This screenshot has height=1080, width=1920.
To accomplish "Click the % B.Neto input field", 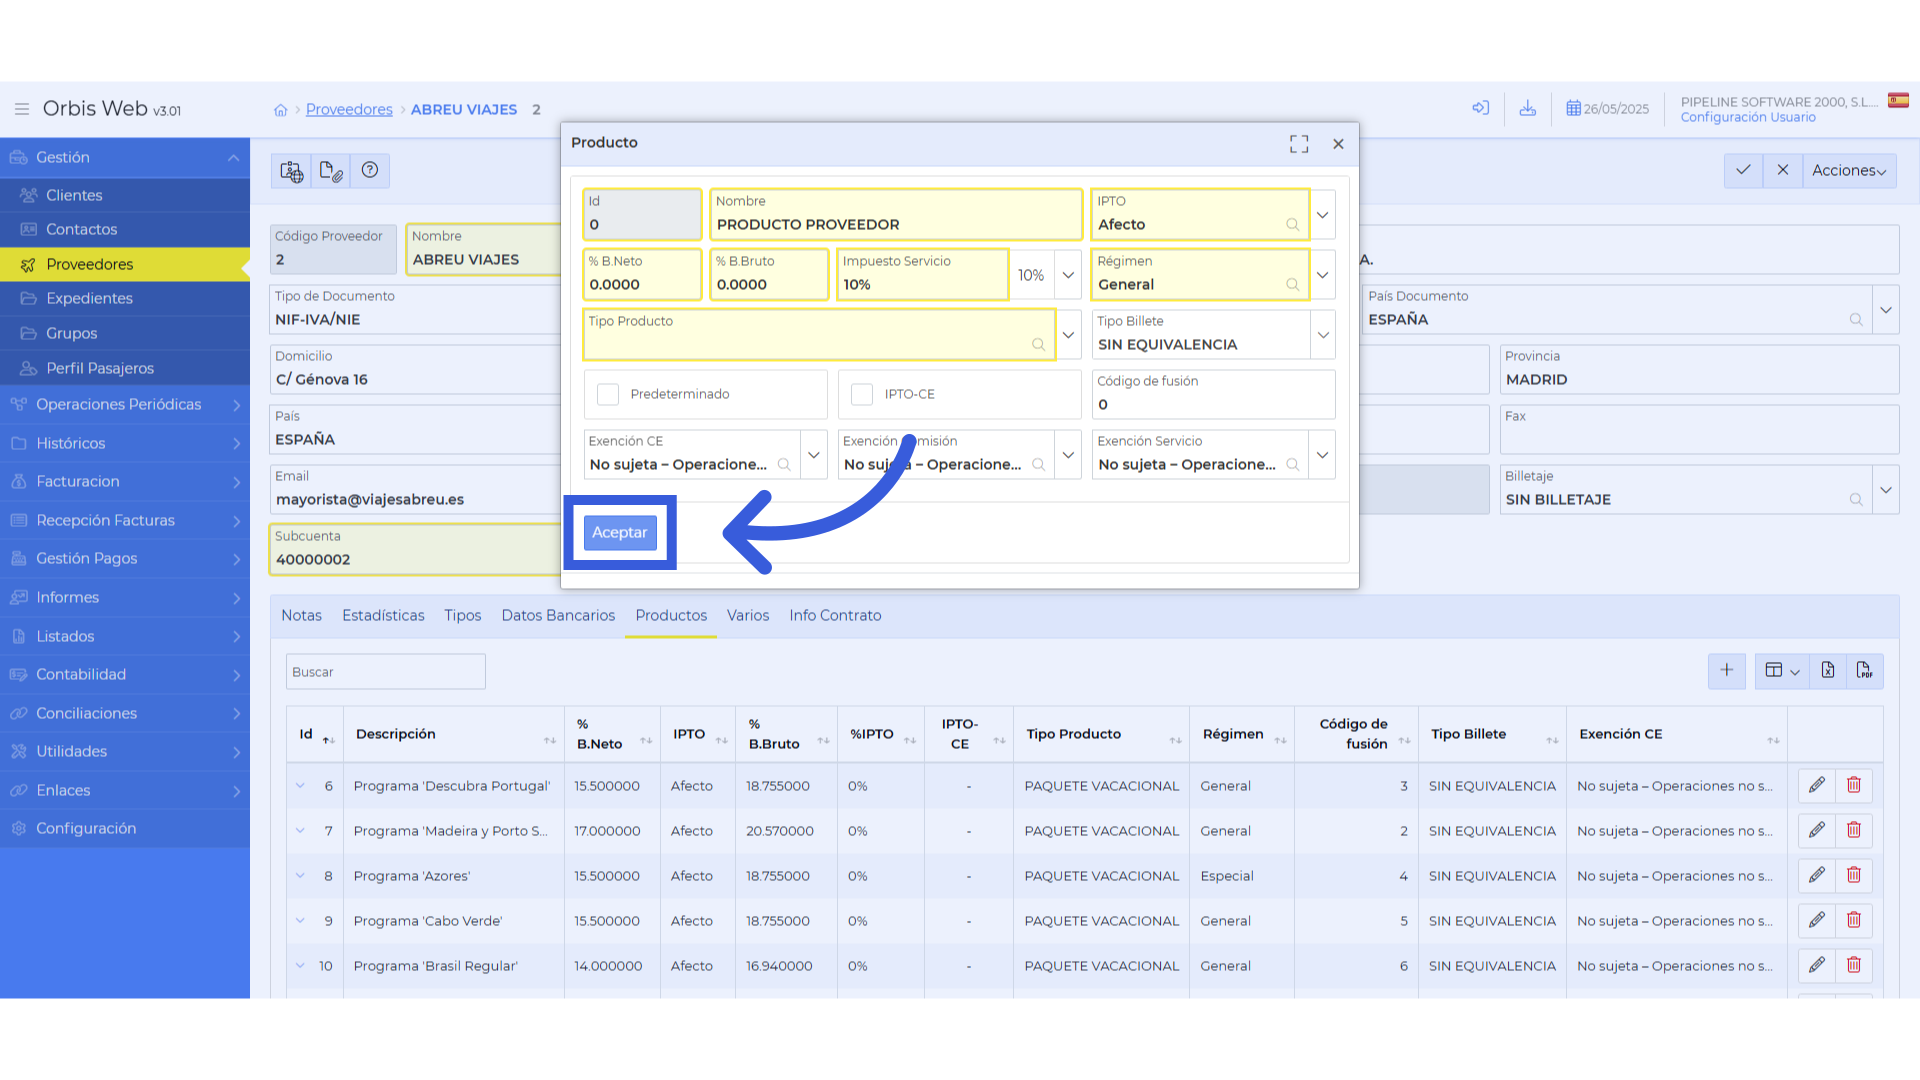I will (642, 275).
